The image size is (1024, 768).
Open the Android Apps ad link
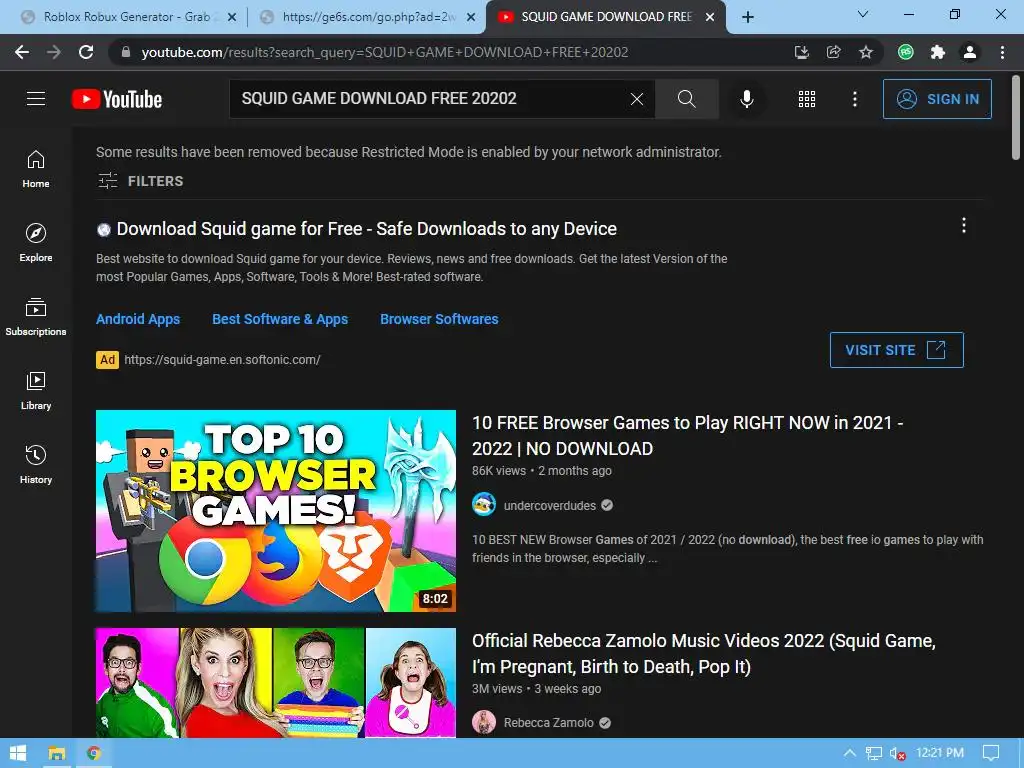tap(138, 319)
